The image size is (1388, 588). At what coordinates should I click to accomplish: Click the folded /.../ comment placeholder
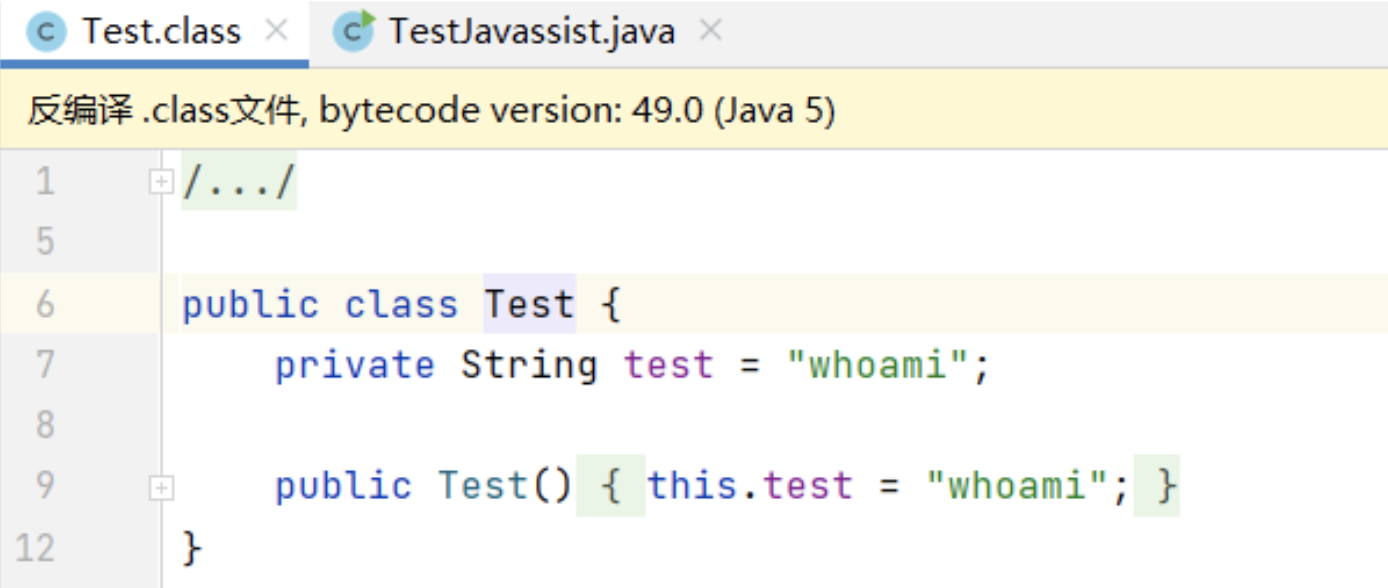click(x=239, y=182)
